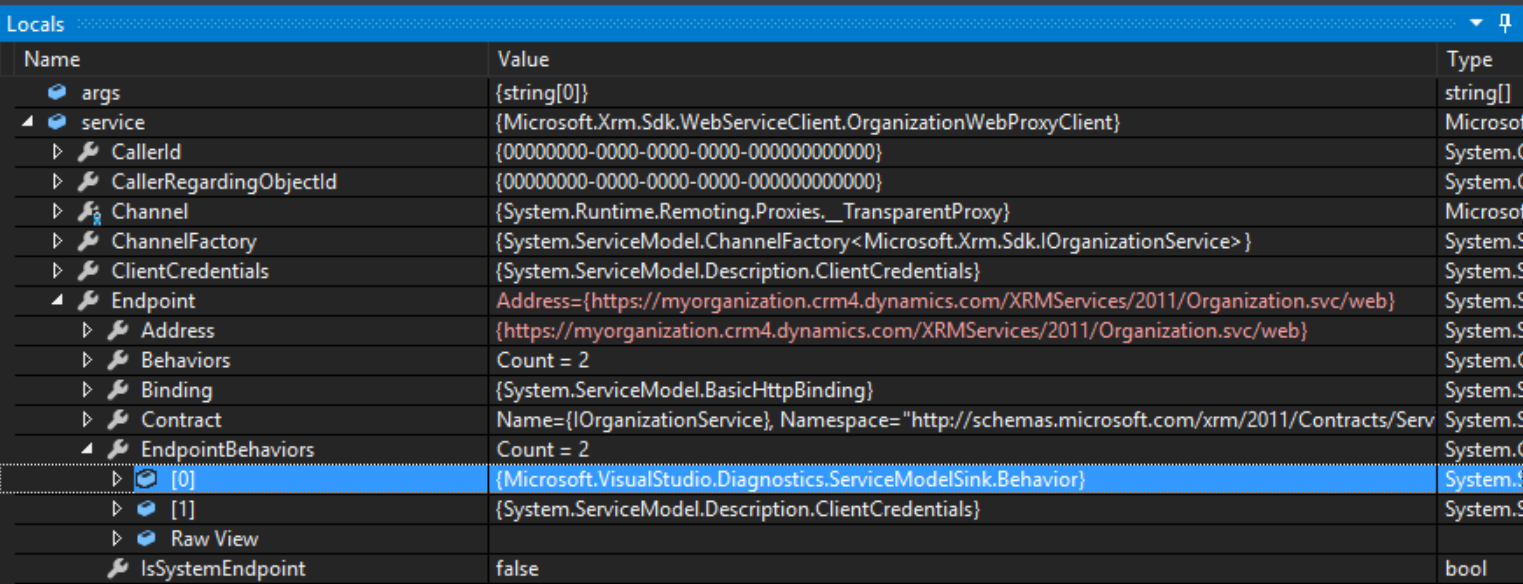Image resolution: width=1523 pixels, height=584 pixels.
Task: Collapse the service variable node
Action: click(27, 122)
